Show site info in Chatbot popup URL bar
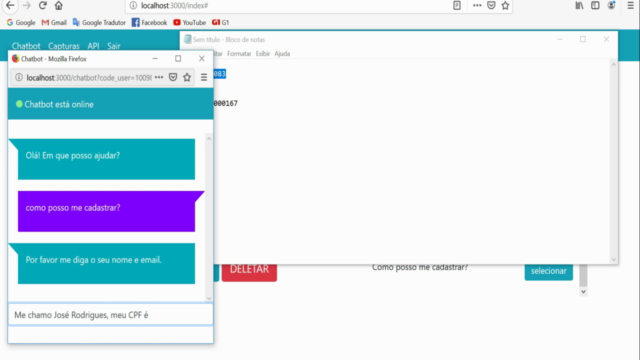 pos(19,77)
